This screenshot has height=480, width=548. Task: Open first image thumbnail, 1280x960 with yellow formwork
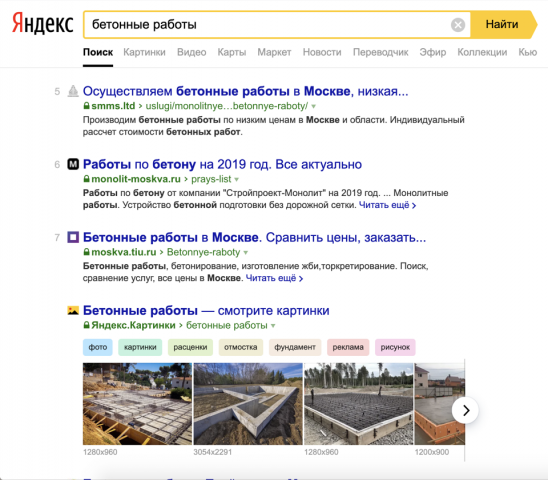point(137,404)
